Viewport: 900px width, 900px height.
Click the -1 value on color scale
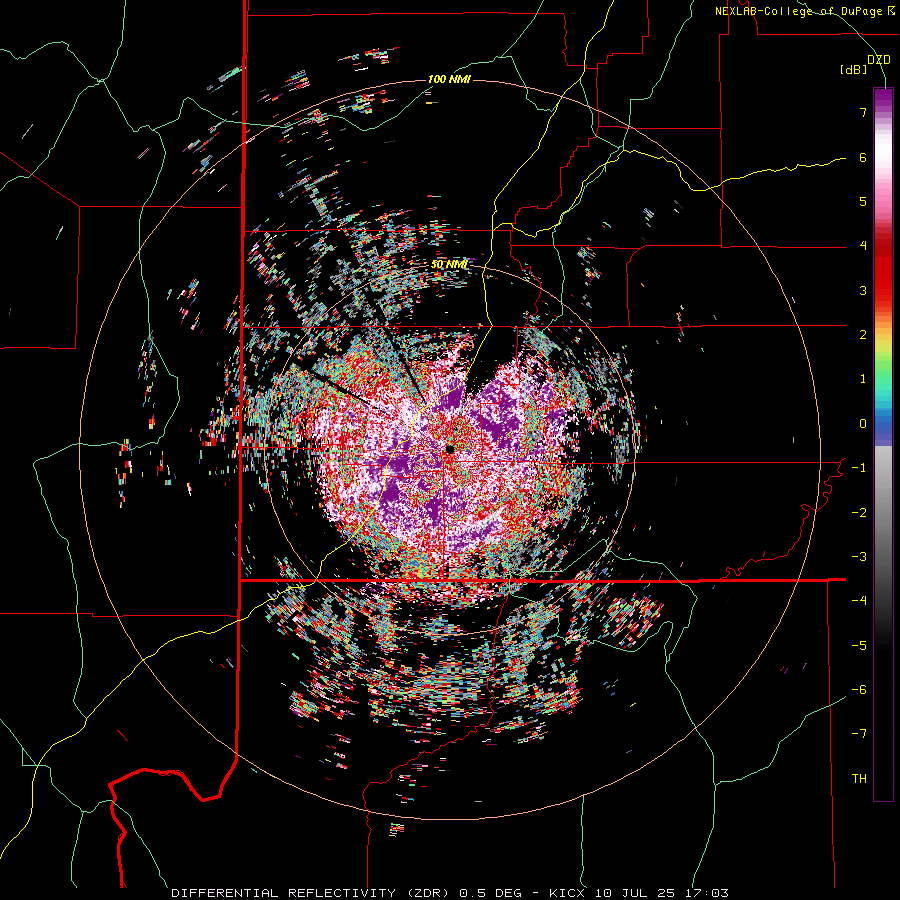[859, 468]
